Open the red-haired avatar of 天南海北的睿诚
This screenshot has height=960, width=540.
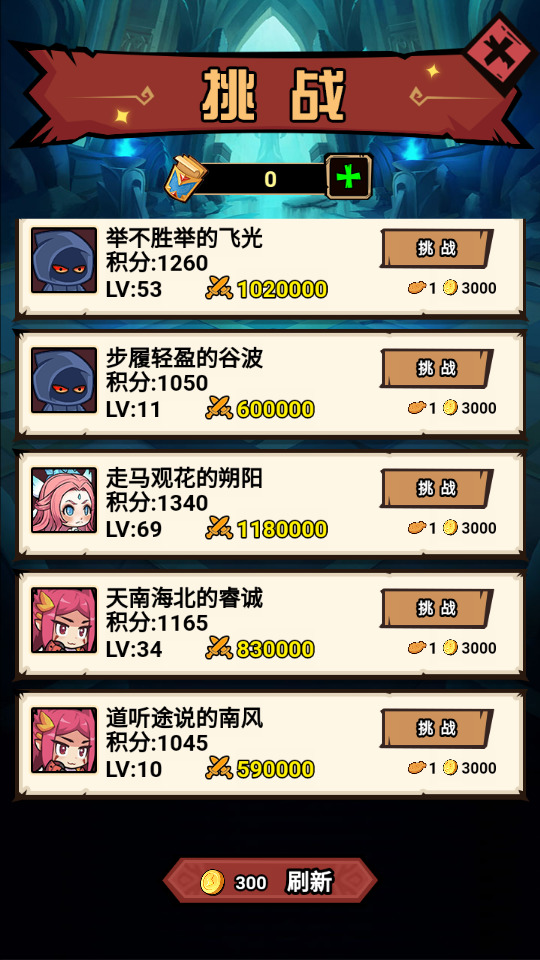pyautogui.click(x=64, y=620)
